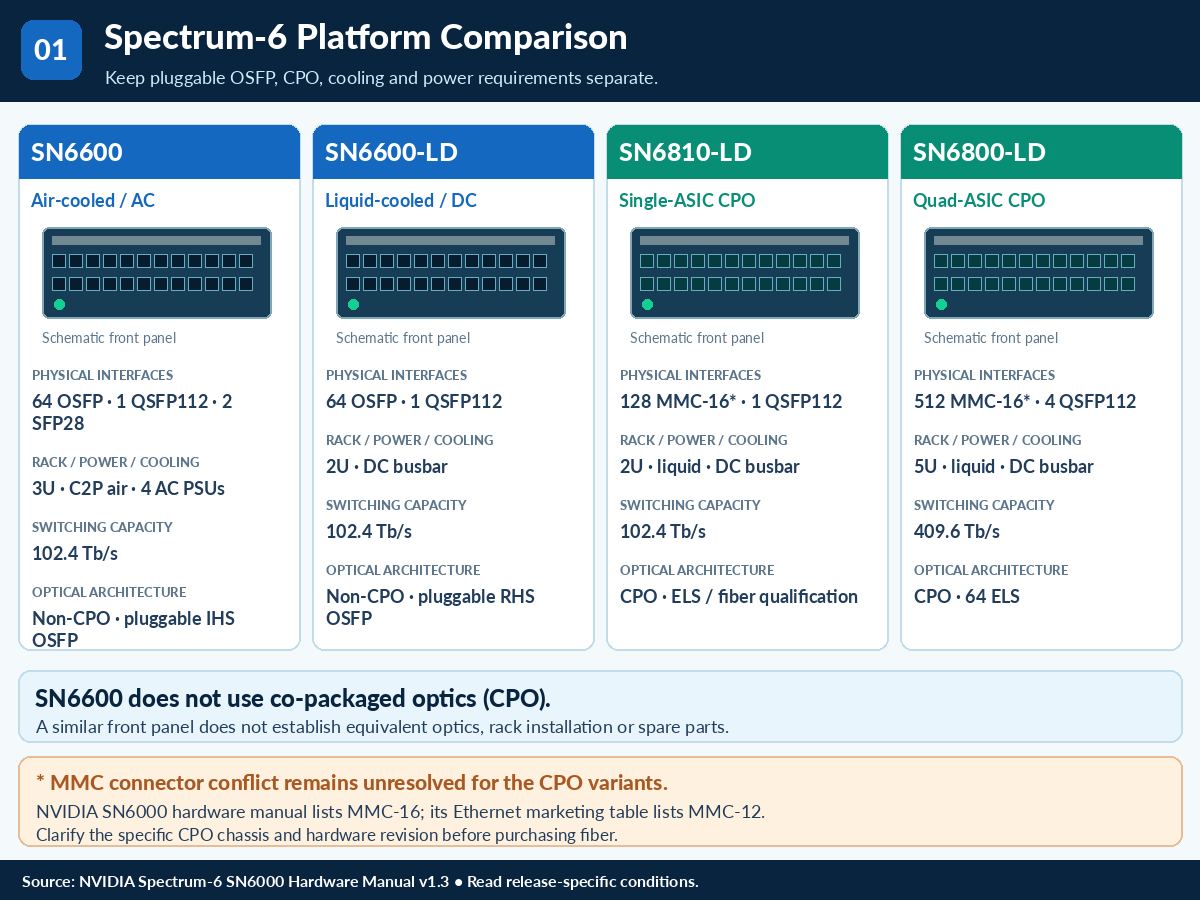Click the Single-ASIC CPO subtitle
Image resolution: width=1200 pixels, height=900 pixels.
point(687,200)
